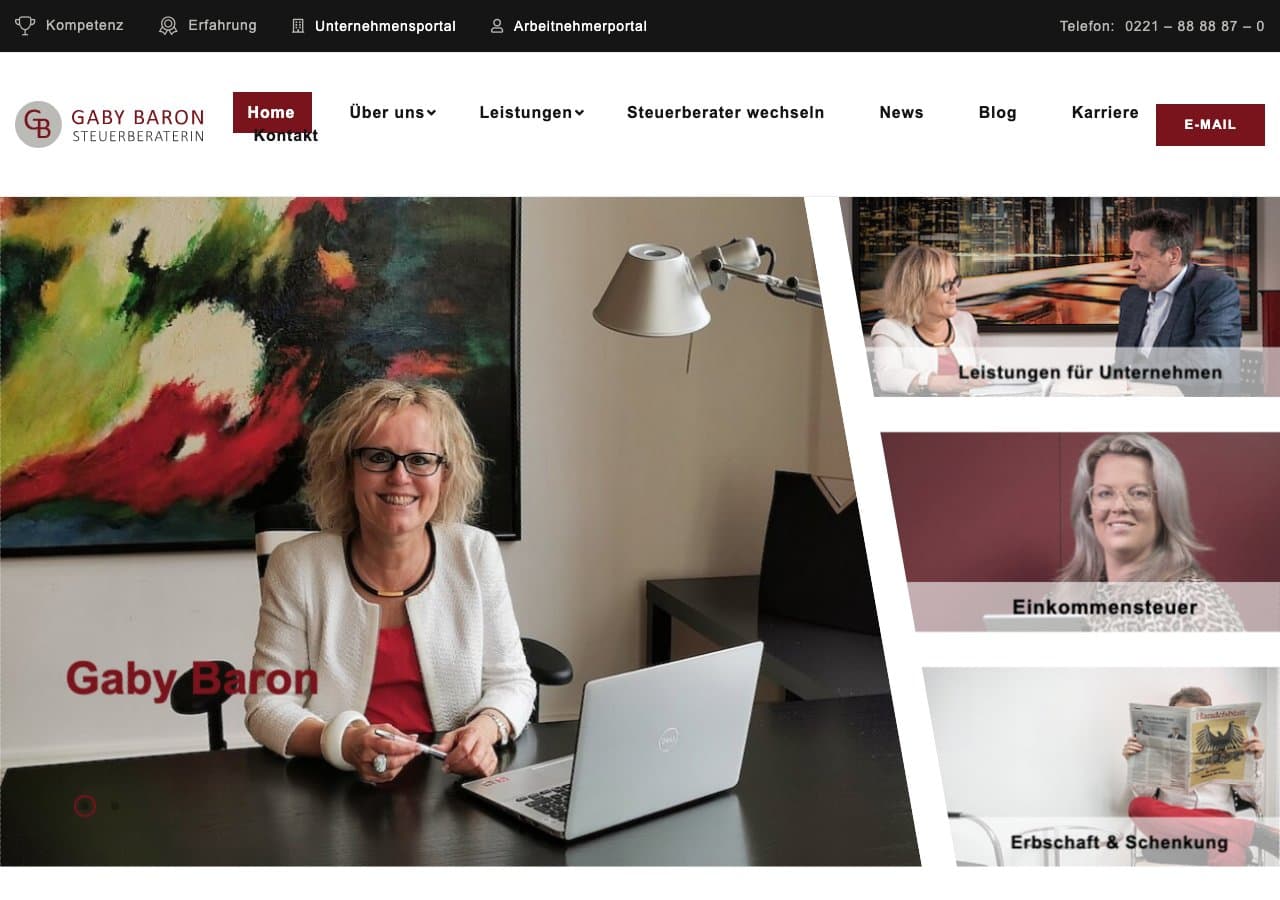Open the Karriere link

[1105, 112]
